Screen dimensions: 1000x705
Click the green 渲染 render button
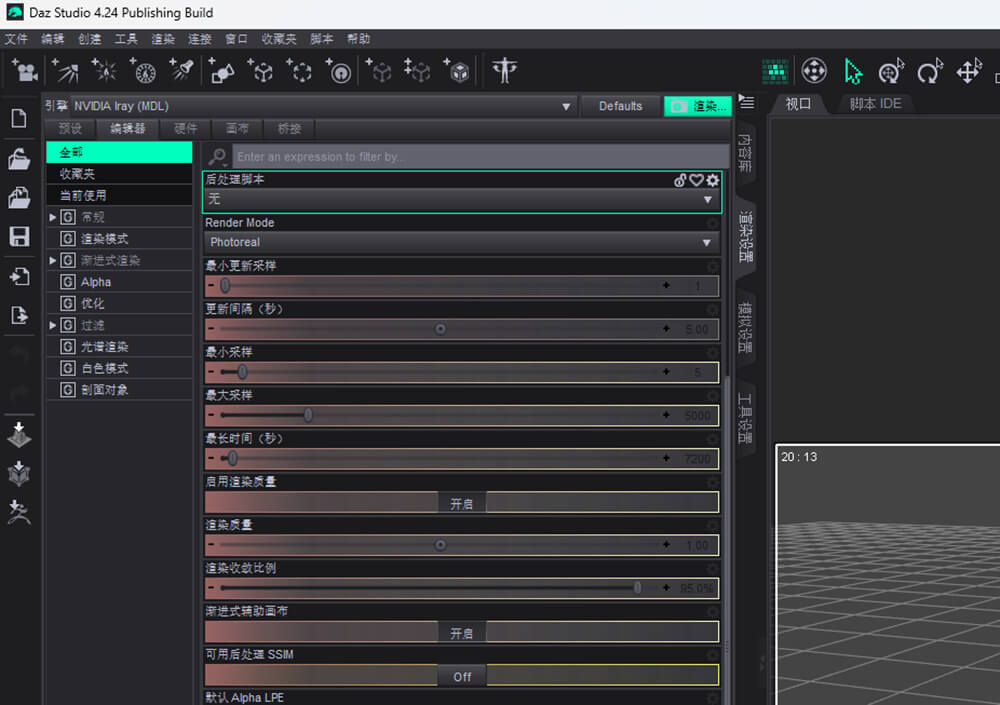[698, 106]
